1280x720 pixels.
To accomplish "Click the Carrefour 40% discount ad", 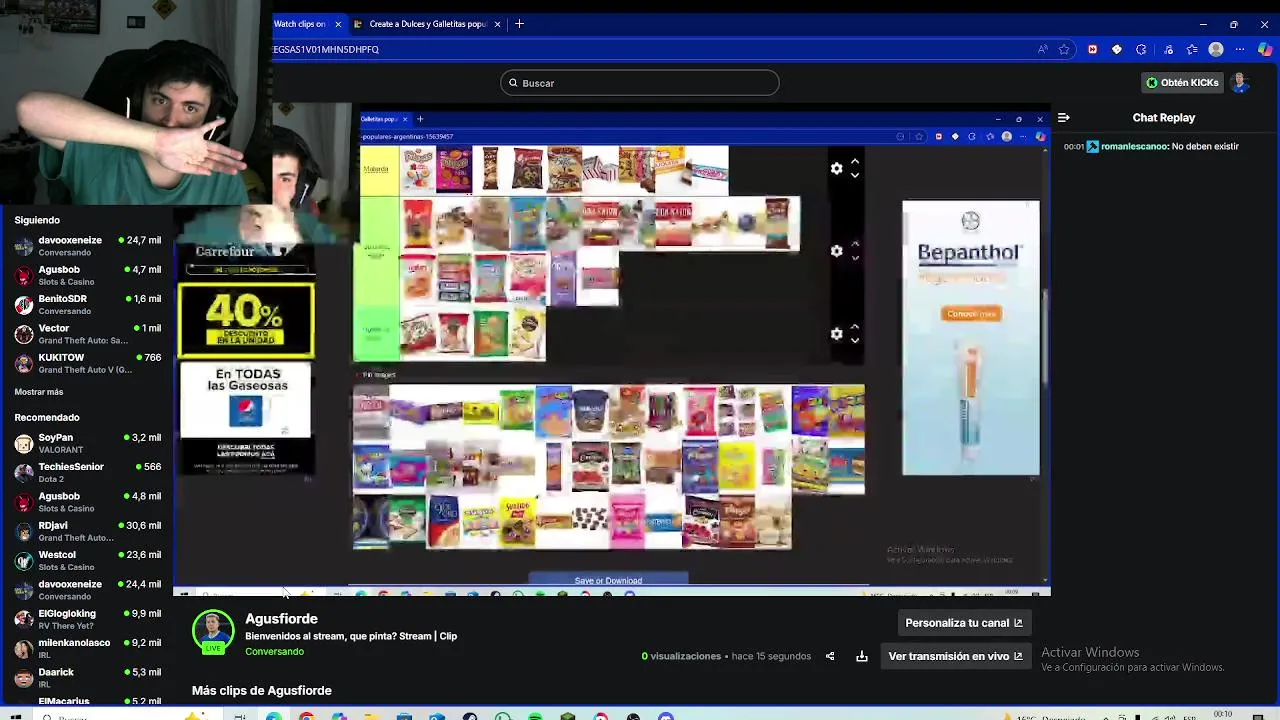I will click(246, 320).
